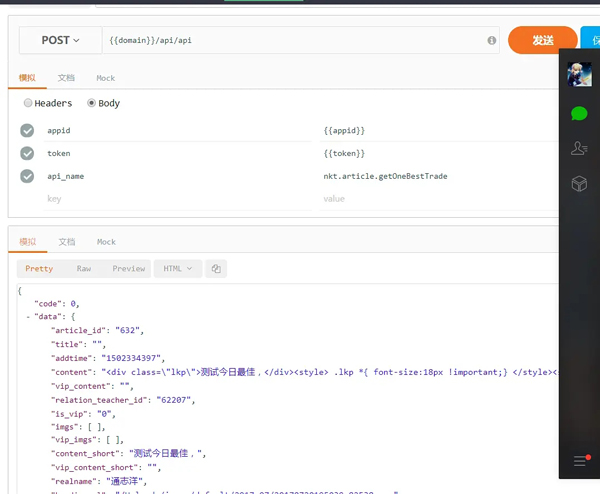The image size is (600, 494).
Task: Uncheck the token parameter row
Action: pos(27,153)
